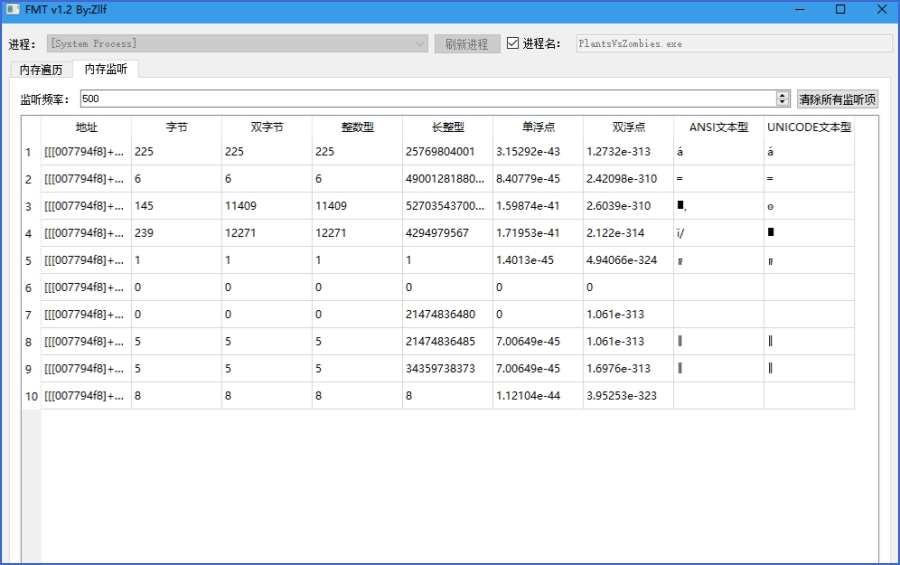Focus the PlantsVsZombies.exe process name field

[x=734, y=44]
